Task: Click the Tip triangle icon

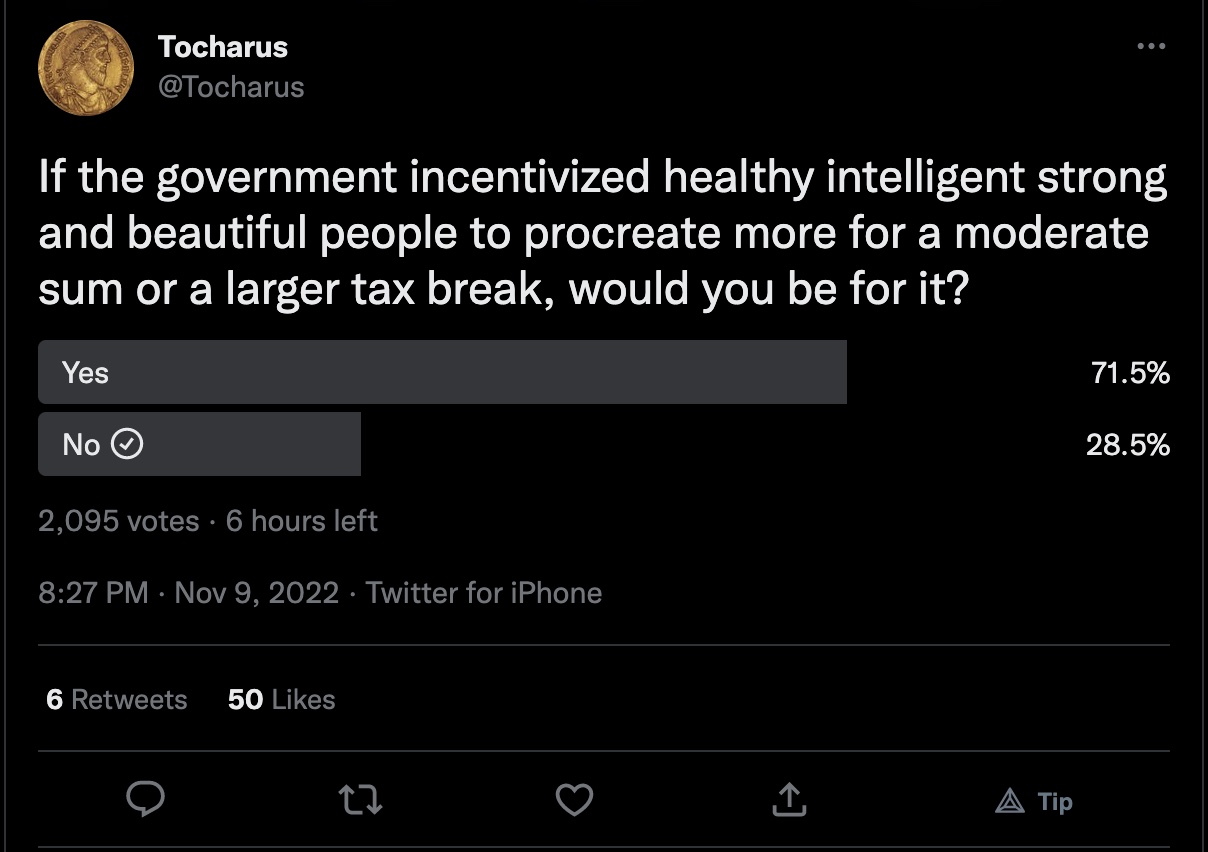Action: coord(1010,801)
